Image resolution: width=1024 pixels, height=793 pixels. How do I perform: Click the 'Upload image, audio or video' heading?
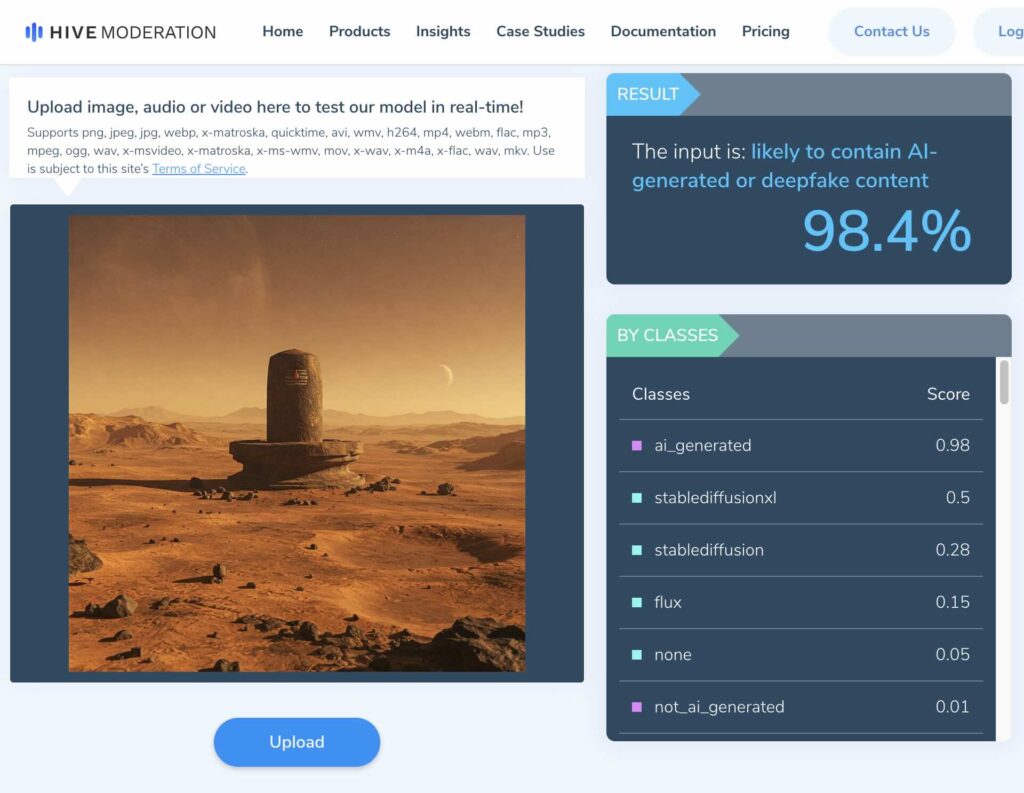tap(275, 107)
